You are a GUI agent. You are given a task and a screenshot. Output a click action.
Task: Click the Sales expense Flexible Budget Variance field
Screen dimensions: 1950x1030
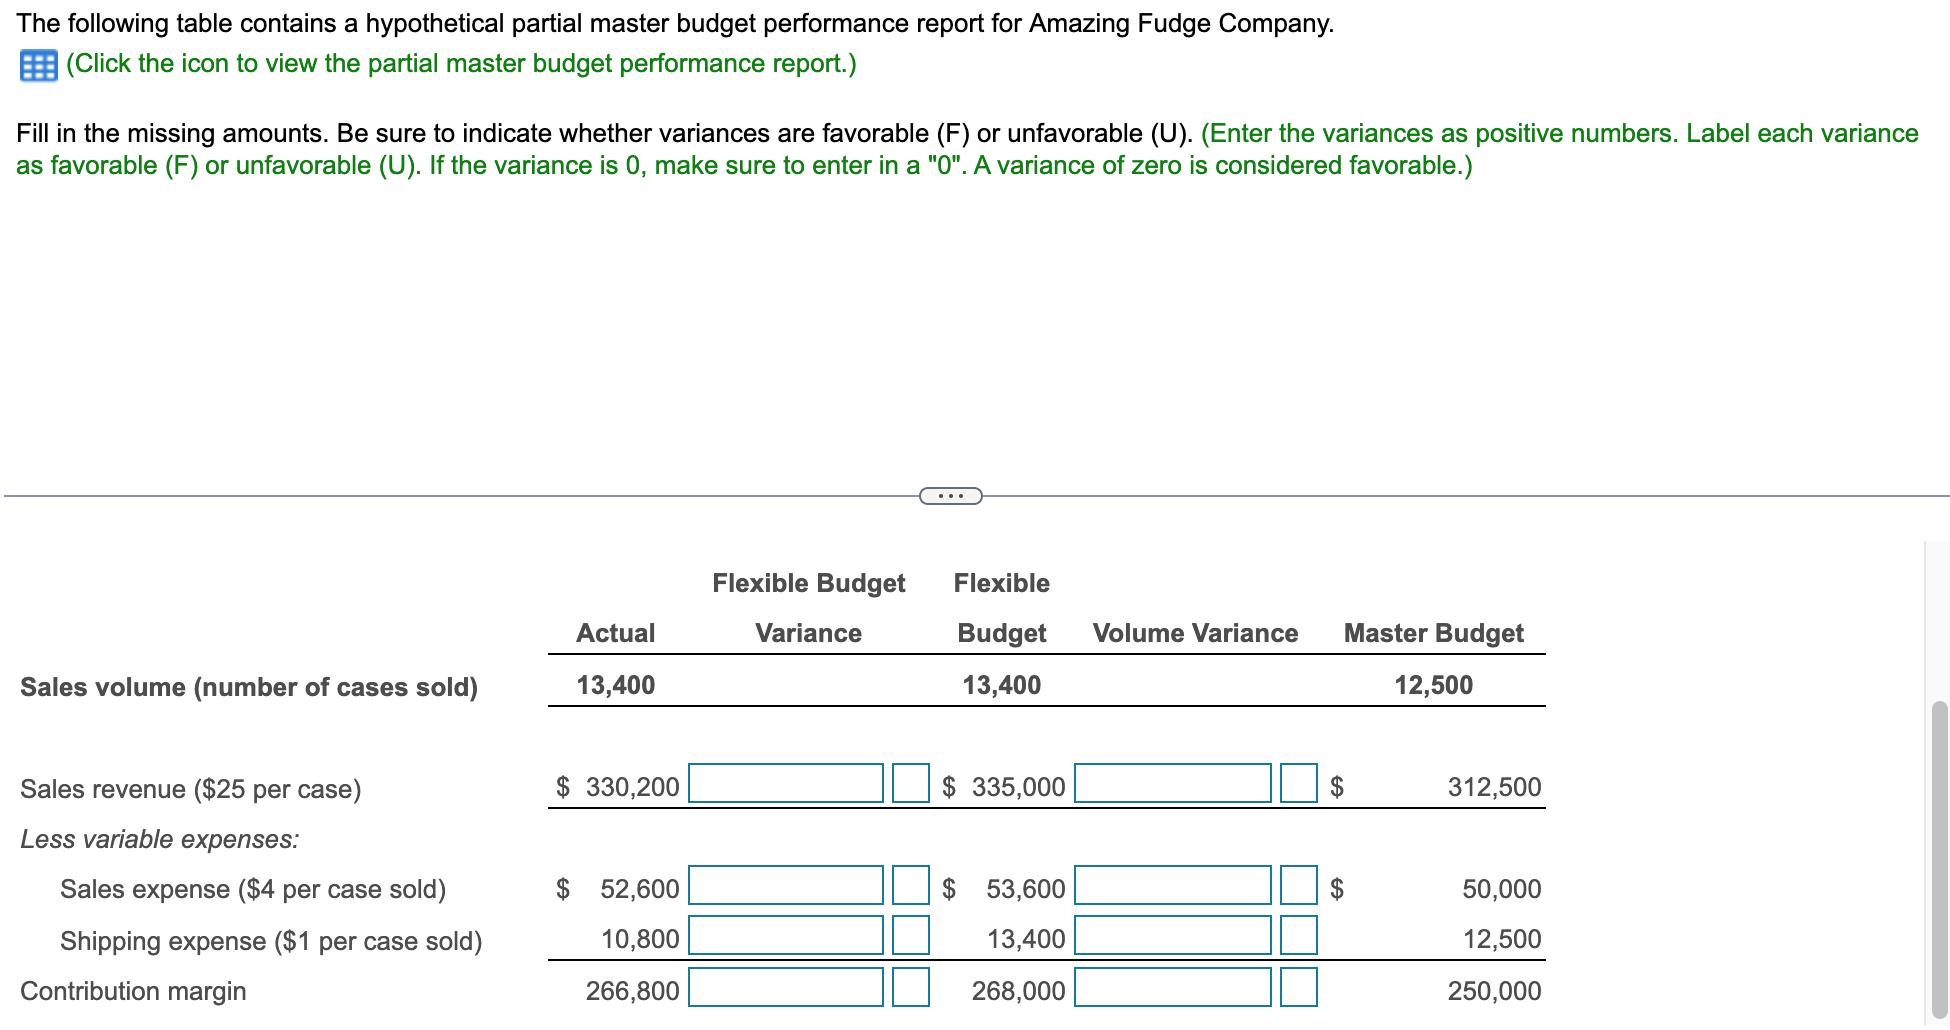coord(784,887)
